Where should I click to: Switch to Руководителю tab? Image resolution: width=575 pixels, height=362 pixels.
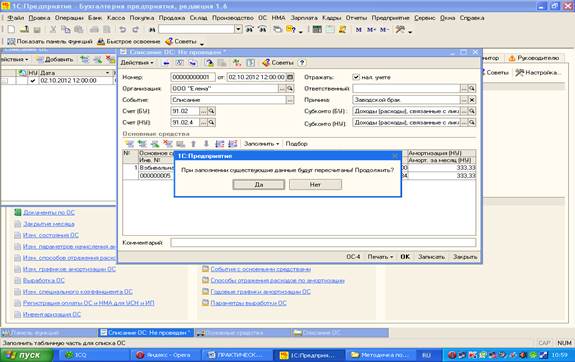point(534,58)
